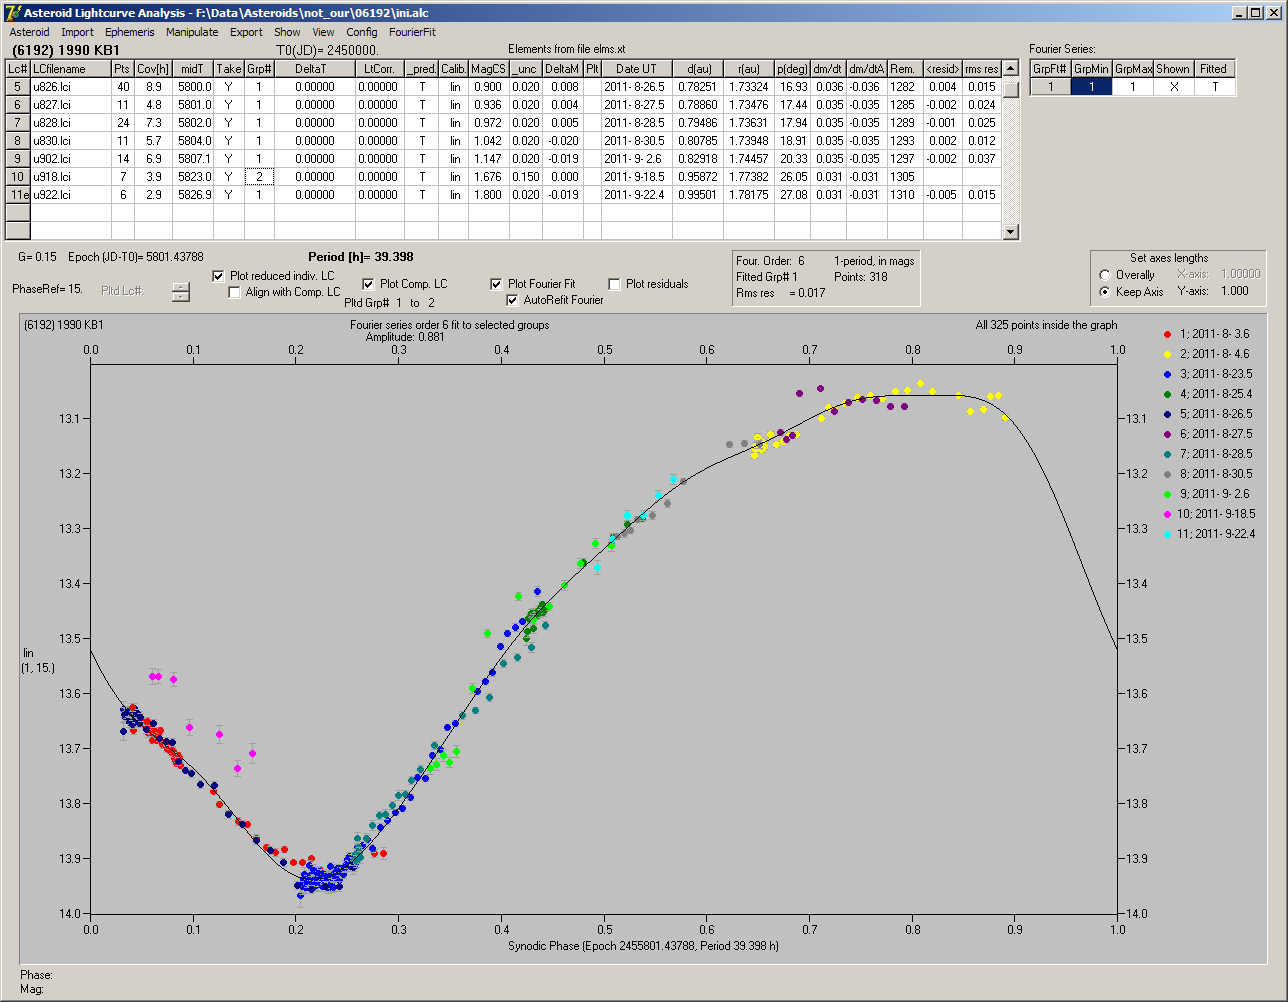Click lightcurve table scrollbar up arrow
This screenshot has height=1002, width=1288.
point(1011,68)
